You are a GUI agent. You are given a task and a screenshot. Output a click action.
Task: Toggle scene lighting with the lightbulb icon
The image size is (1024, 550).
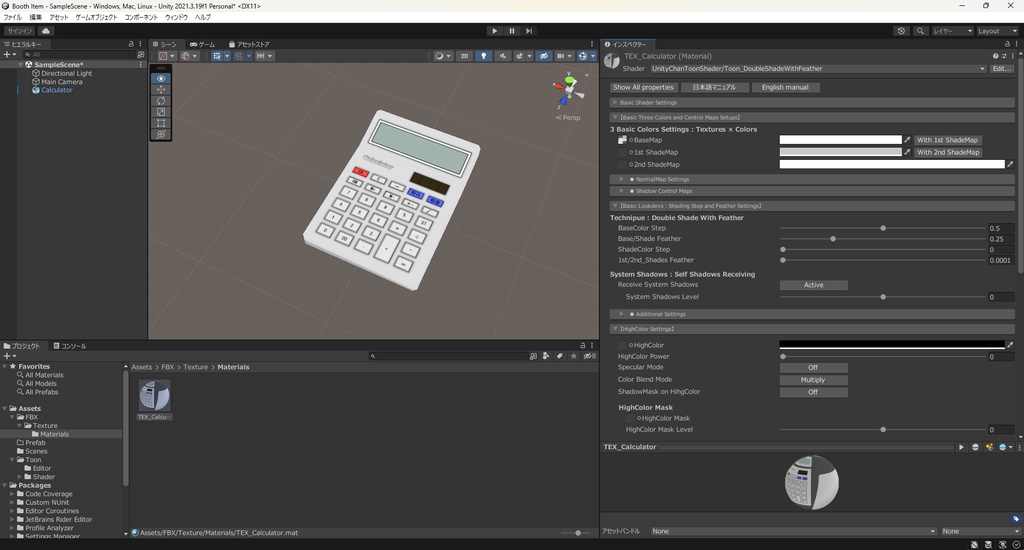click(x=483, y=56)
